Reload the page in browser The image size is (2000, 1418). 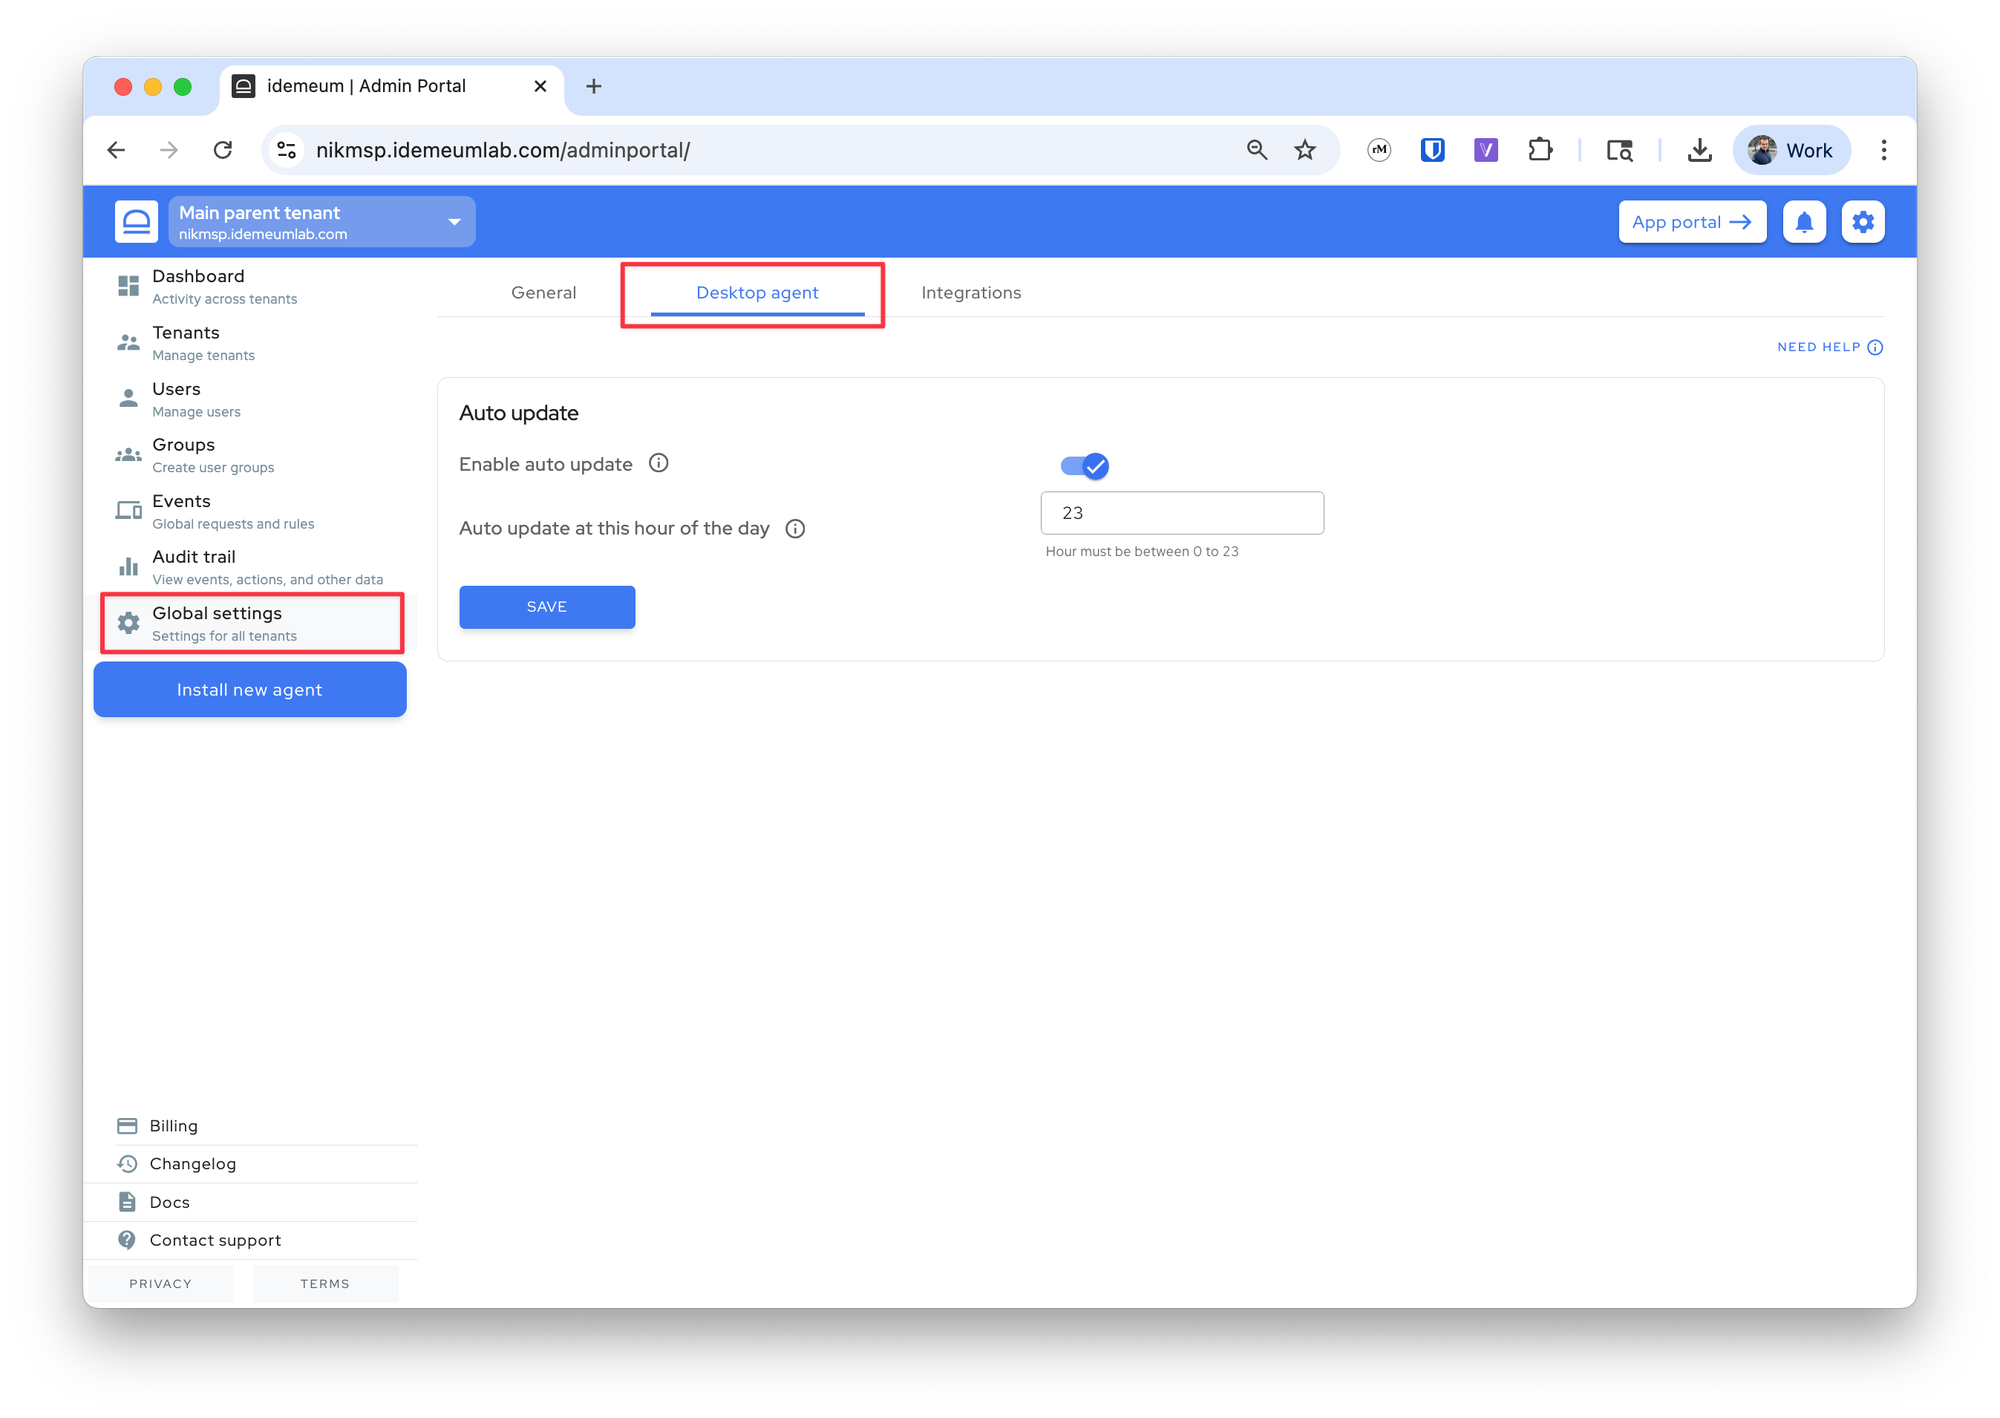click(223, 150)
